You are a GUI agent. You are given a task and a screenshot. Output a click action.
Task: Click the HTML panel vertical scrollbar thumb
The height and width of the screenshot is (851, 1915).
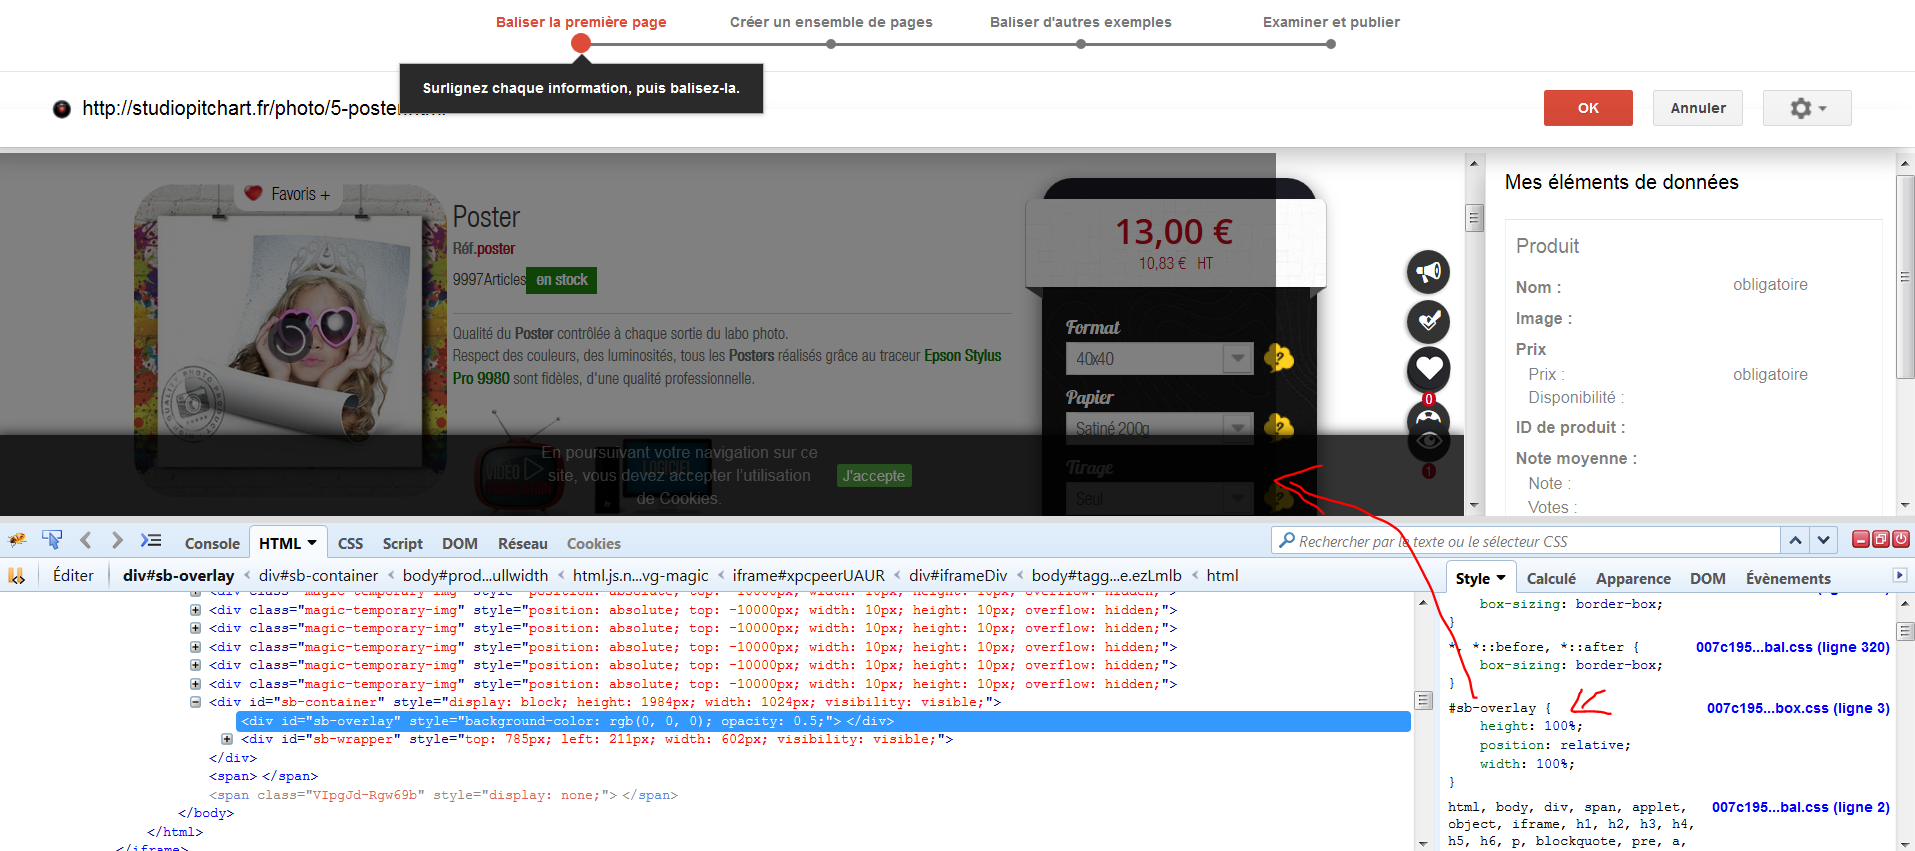coord(1424,700)
